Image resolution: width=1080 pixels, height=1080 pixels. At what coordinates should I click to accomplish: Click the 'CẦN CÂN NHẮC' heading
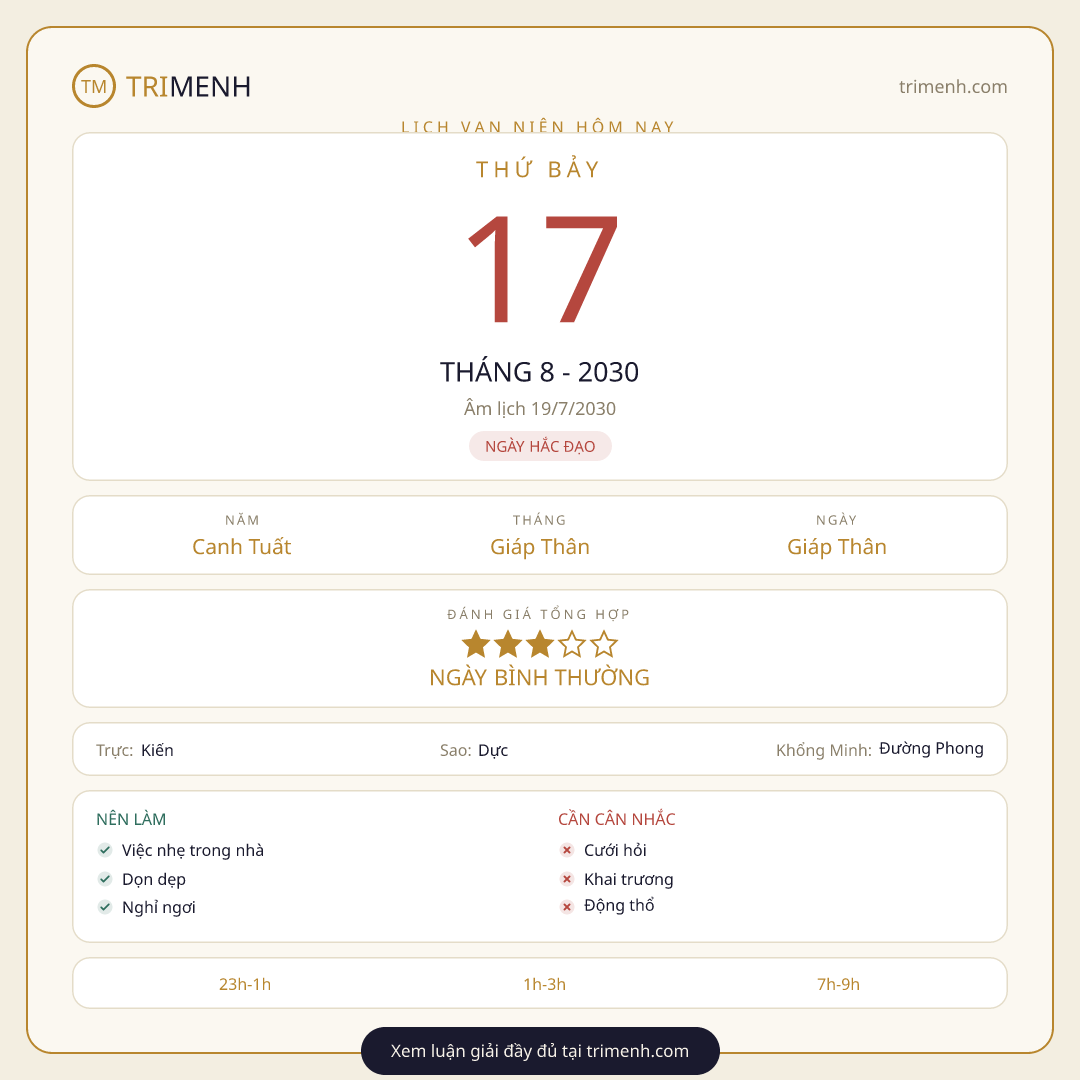point(616,819)
